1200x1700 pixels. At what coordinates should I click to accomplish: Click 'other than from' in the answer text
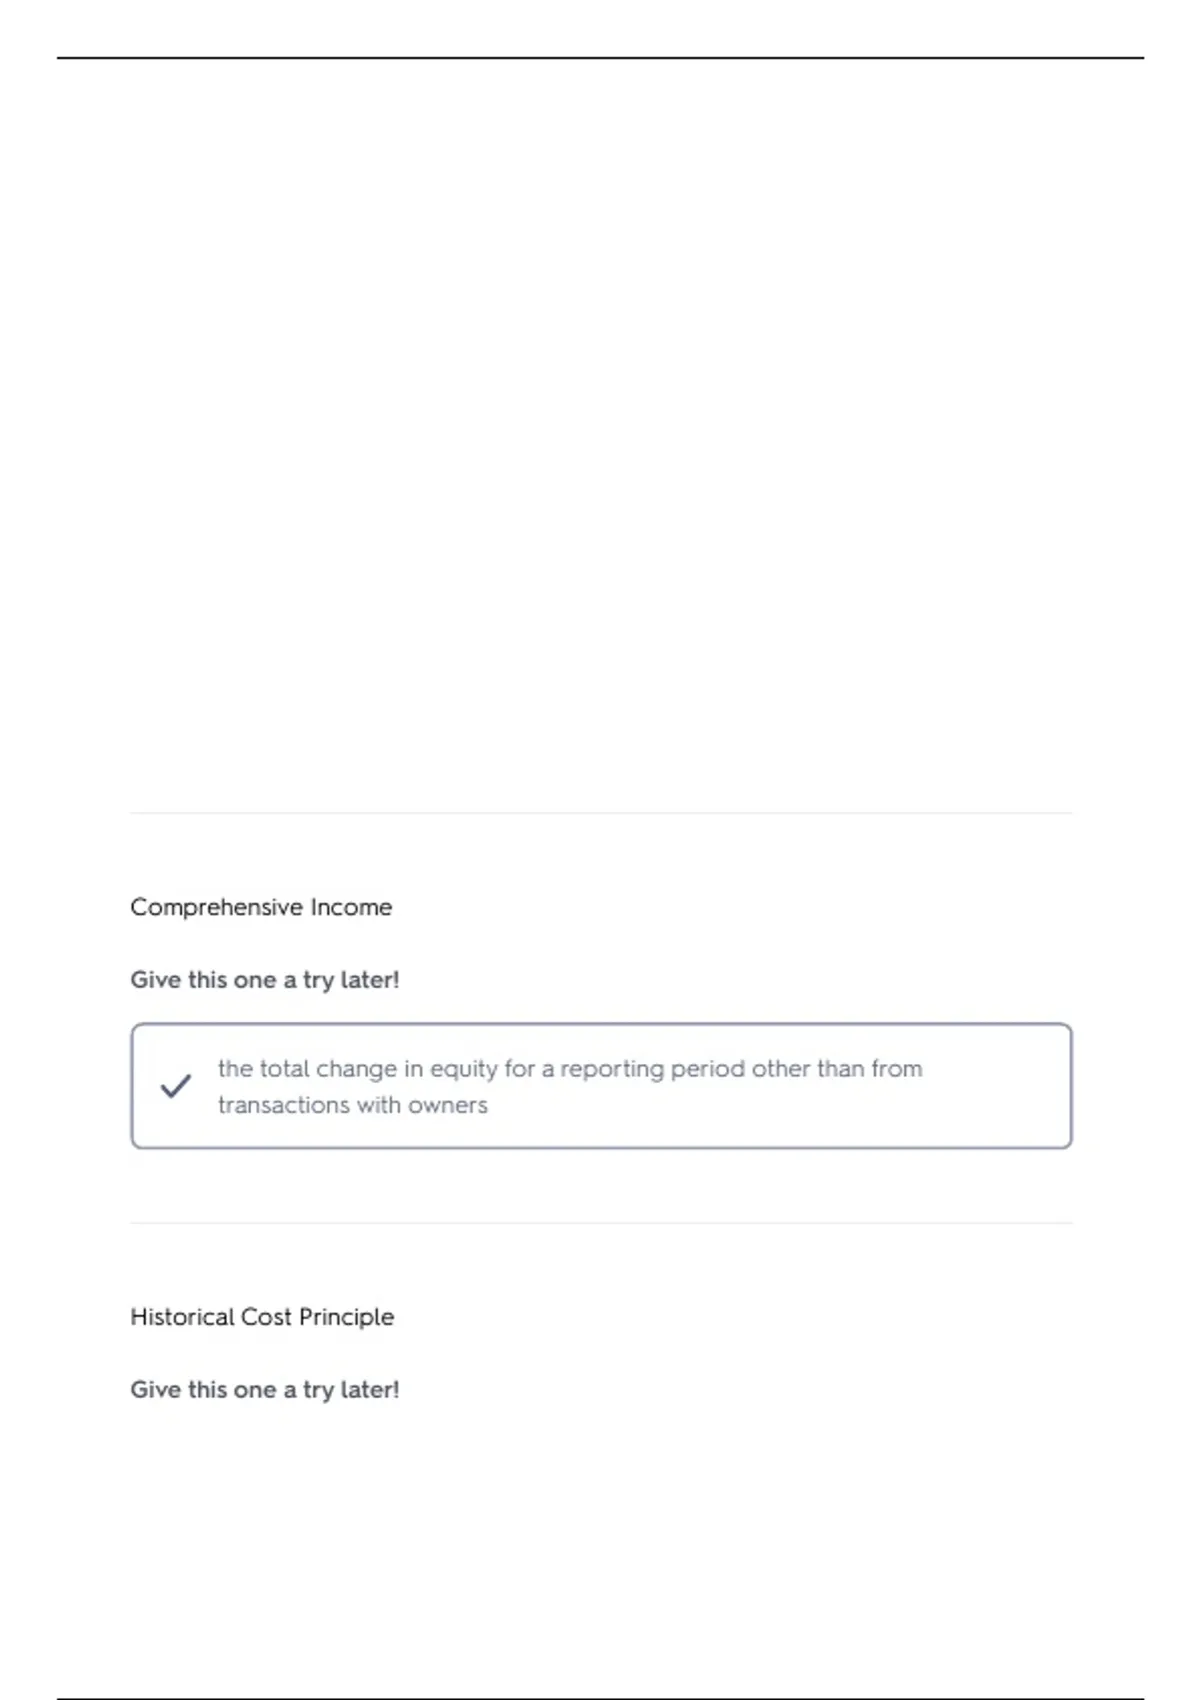point(837,1069)
